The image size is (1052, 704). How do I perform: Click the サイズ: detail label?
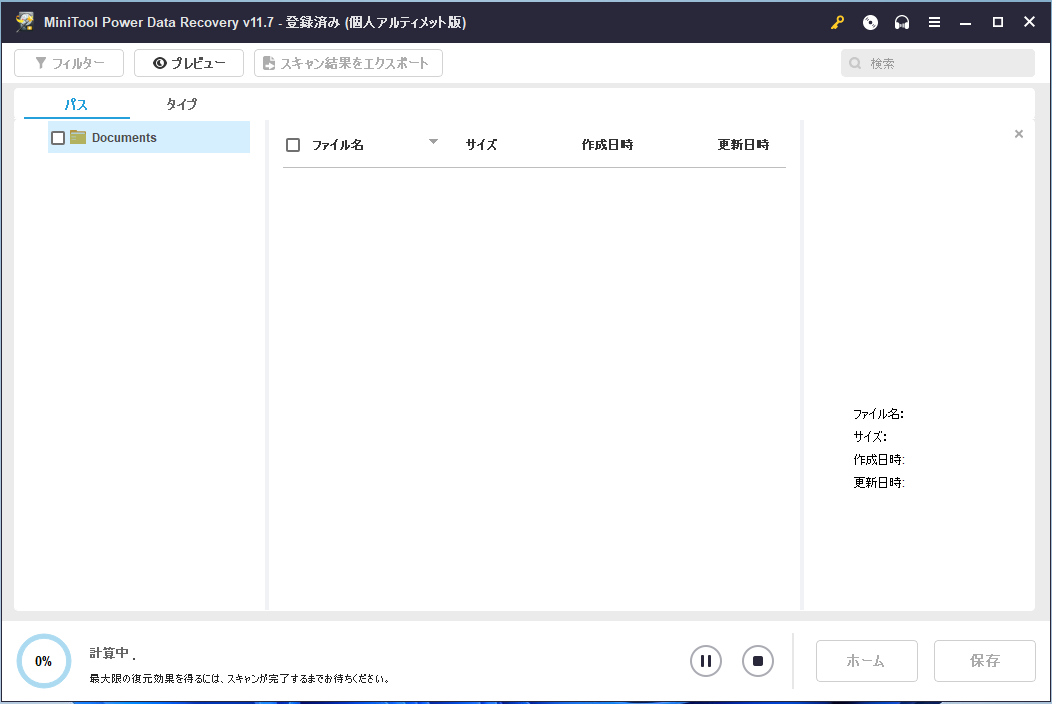coord(870,437)
